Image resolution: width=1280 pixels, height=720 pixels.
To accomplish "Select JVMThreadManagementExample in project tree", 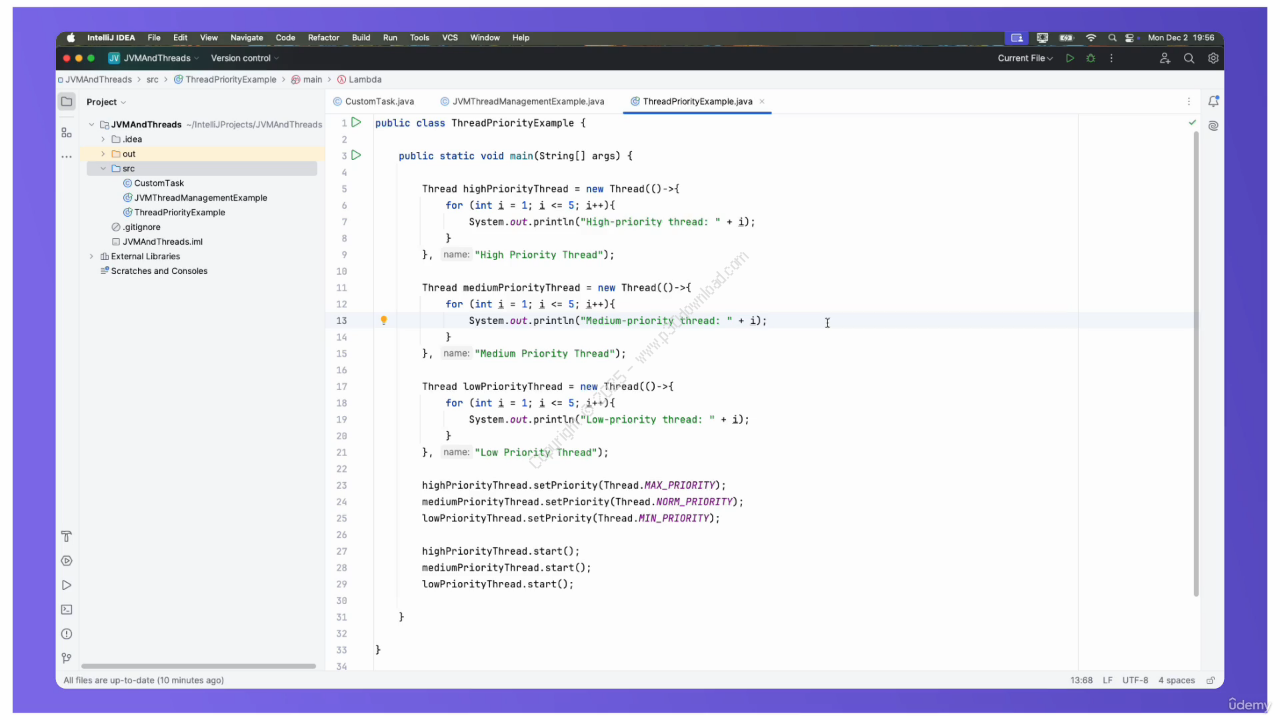I will [x=194, y=198].
